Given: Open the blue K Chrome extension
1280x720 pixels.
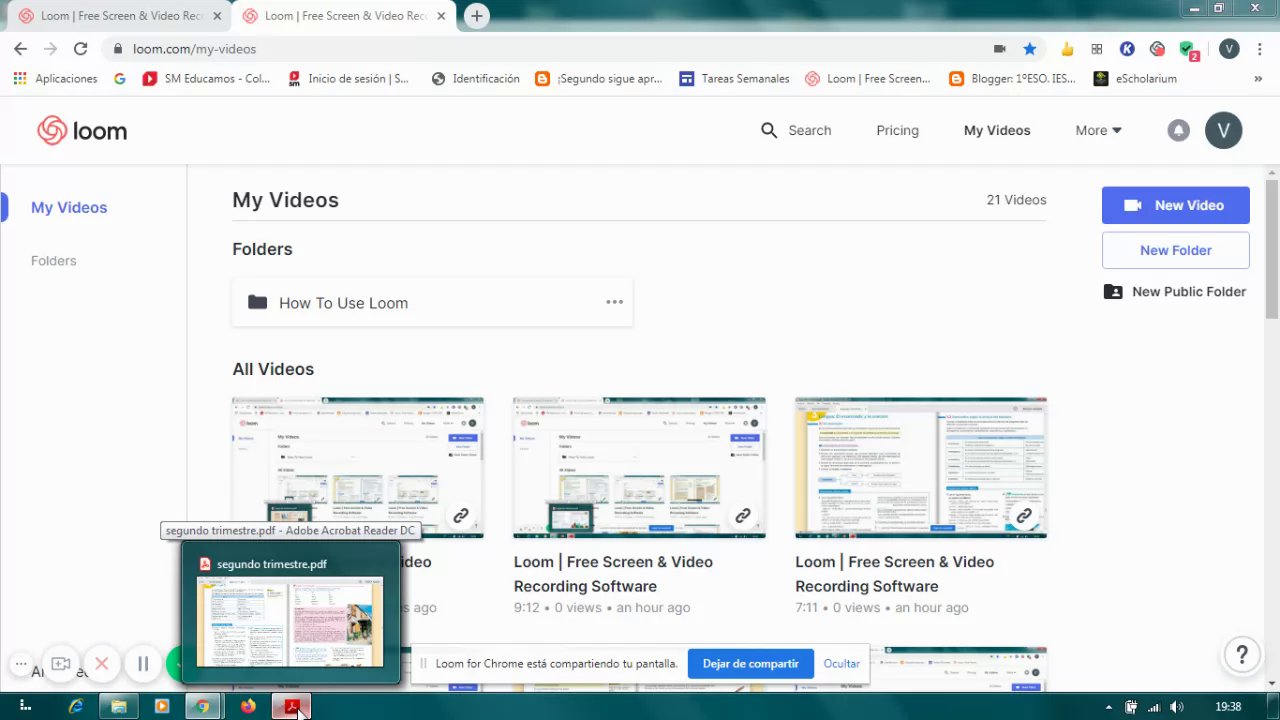Looking at the screenshot, I should pos(1127,49).
